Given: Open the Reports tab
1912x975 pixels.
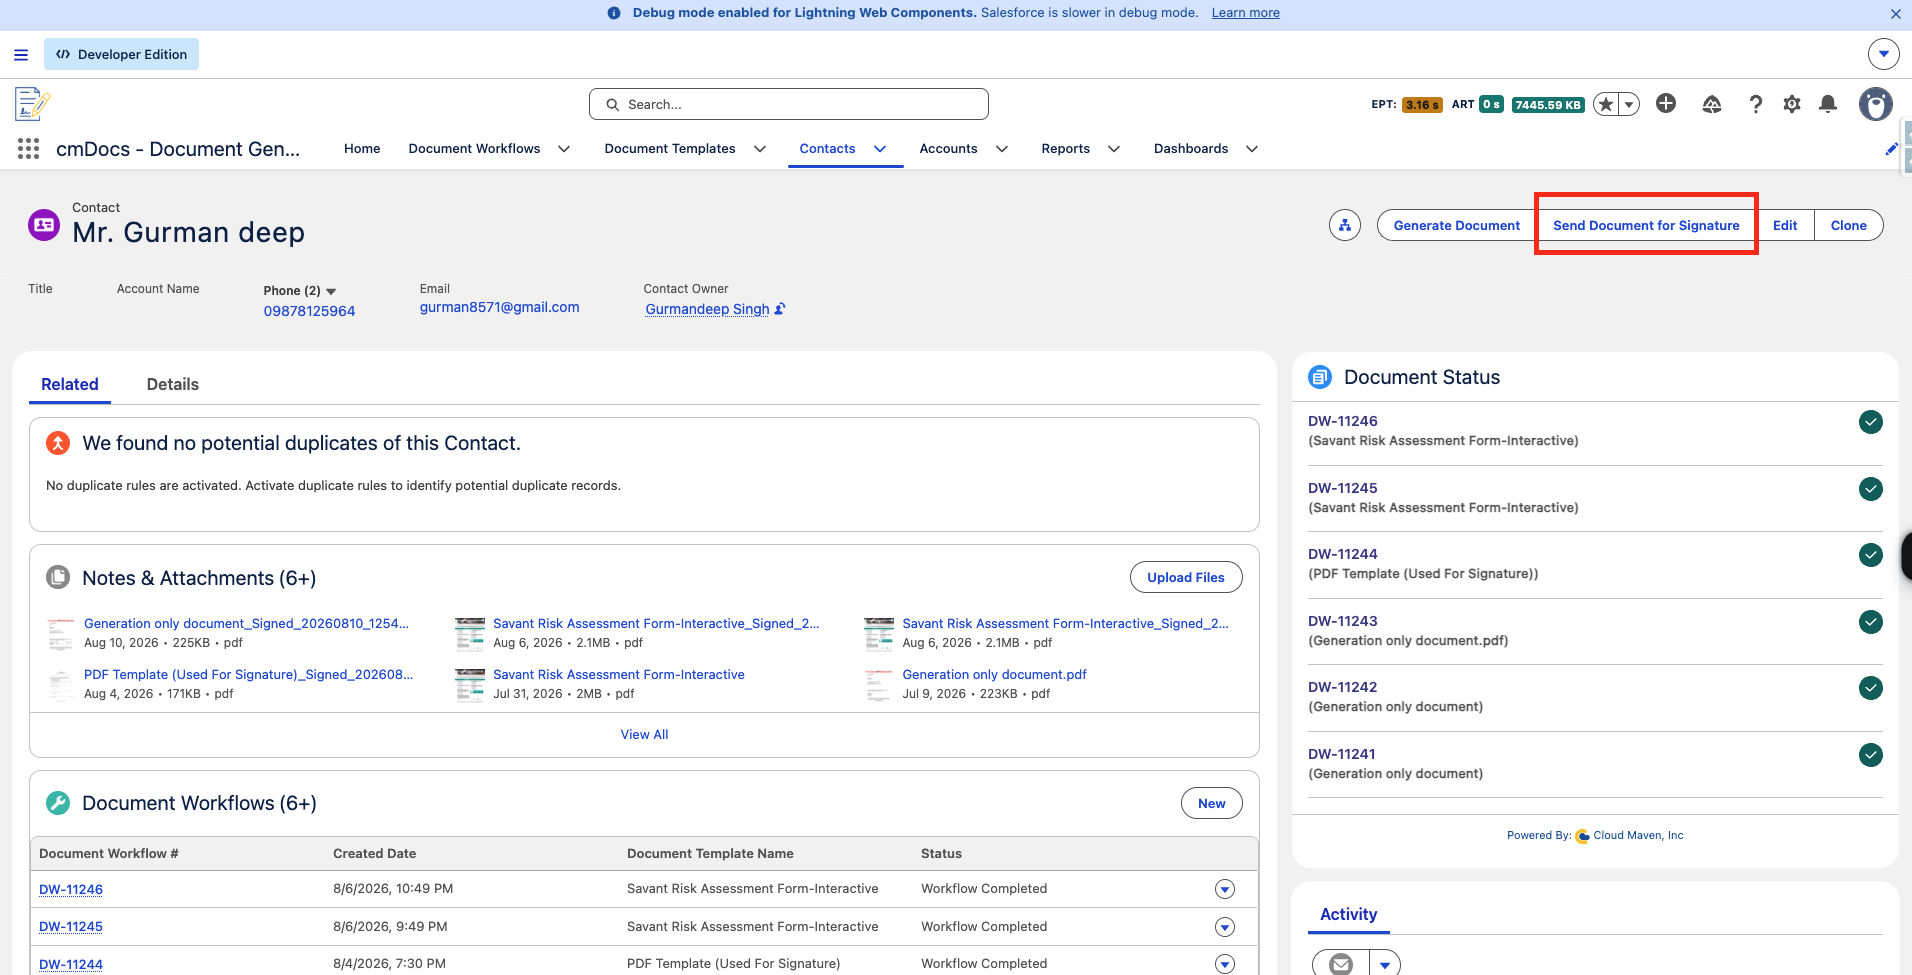Looking at the screenshot, I should (x=1065, y=149).
